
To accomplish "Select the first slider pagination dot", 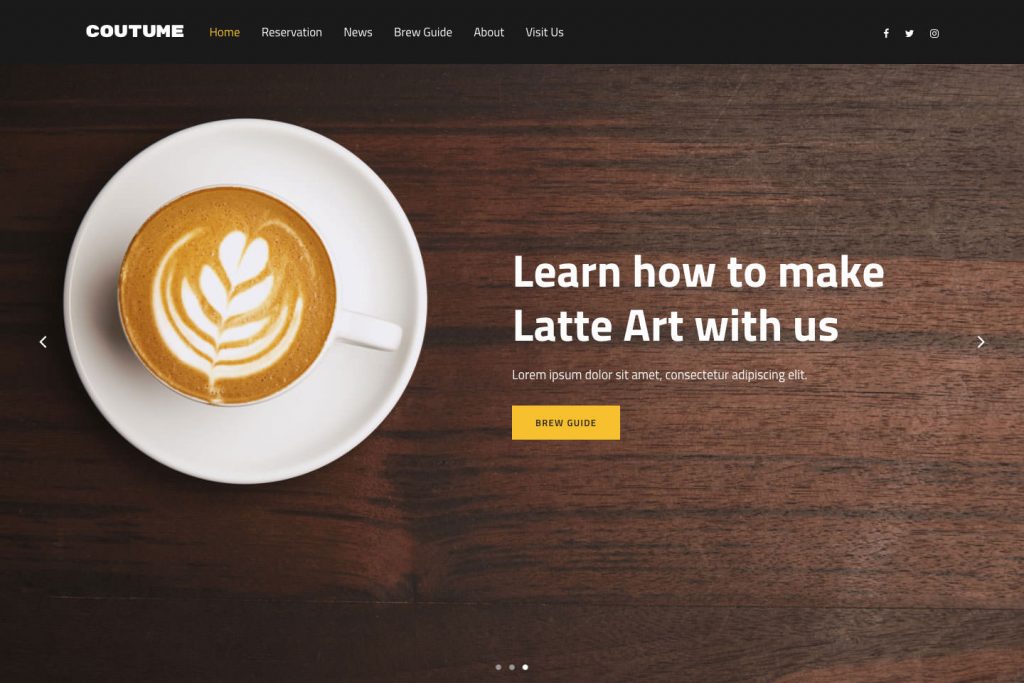I will pos(498,667).
